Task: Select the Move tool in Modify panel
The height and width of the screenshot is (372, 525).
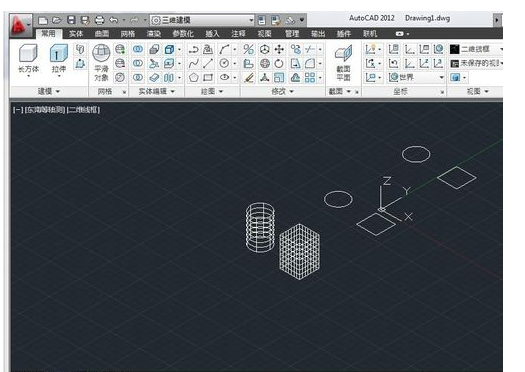Action: point(279,50)
